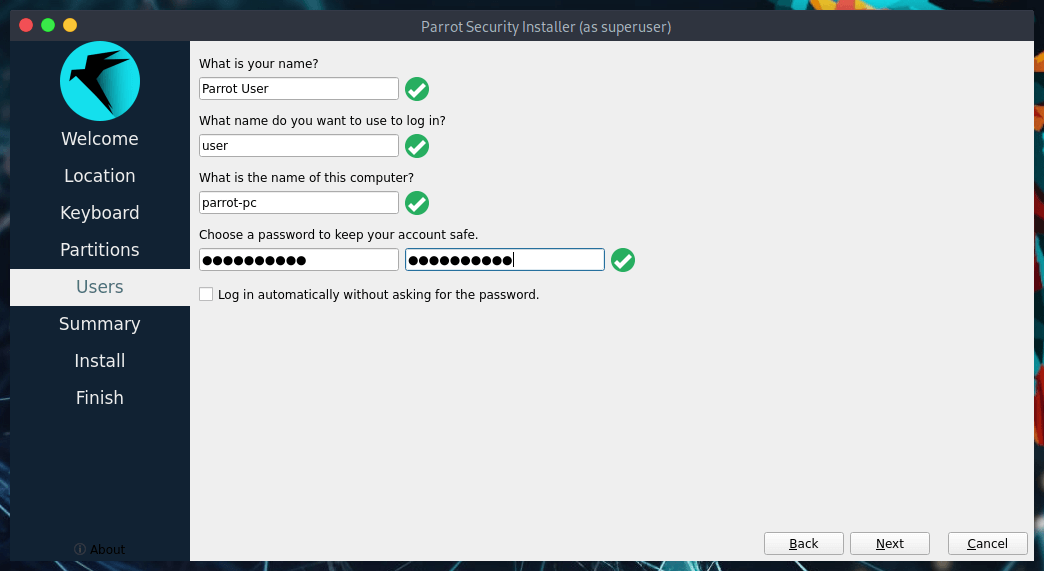1044x571 pixels.
Task: Click the 'What is your name' text field
Action: (299, 88)
